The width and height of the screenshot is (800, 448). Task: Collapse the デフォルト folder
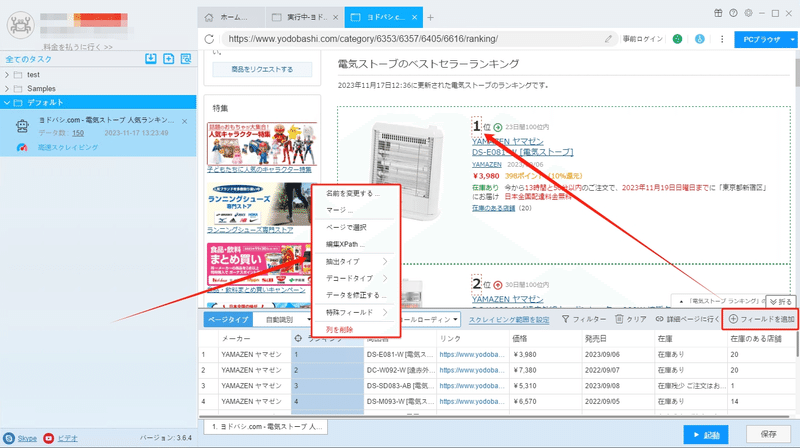[x=7, y=103]
